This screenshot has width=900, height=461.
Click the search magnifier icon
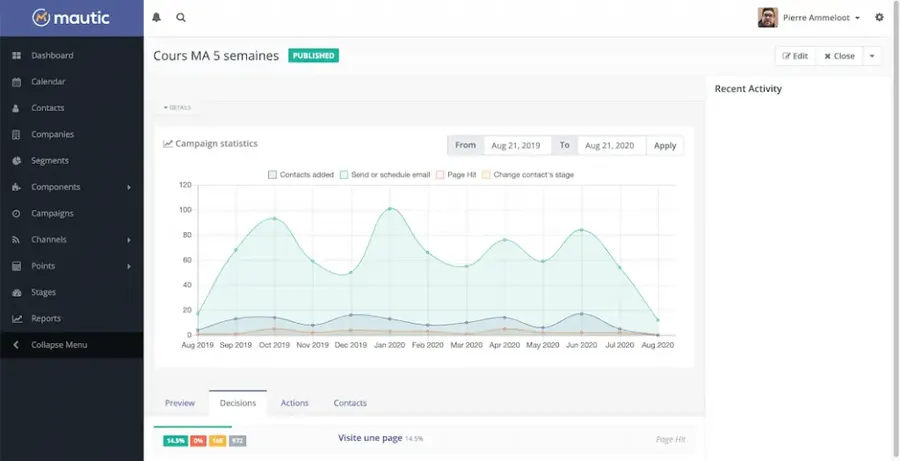click(181, 17)
